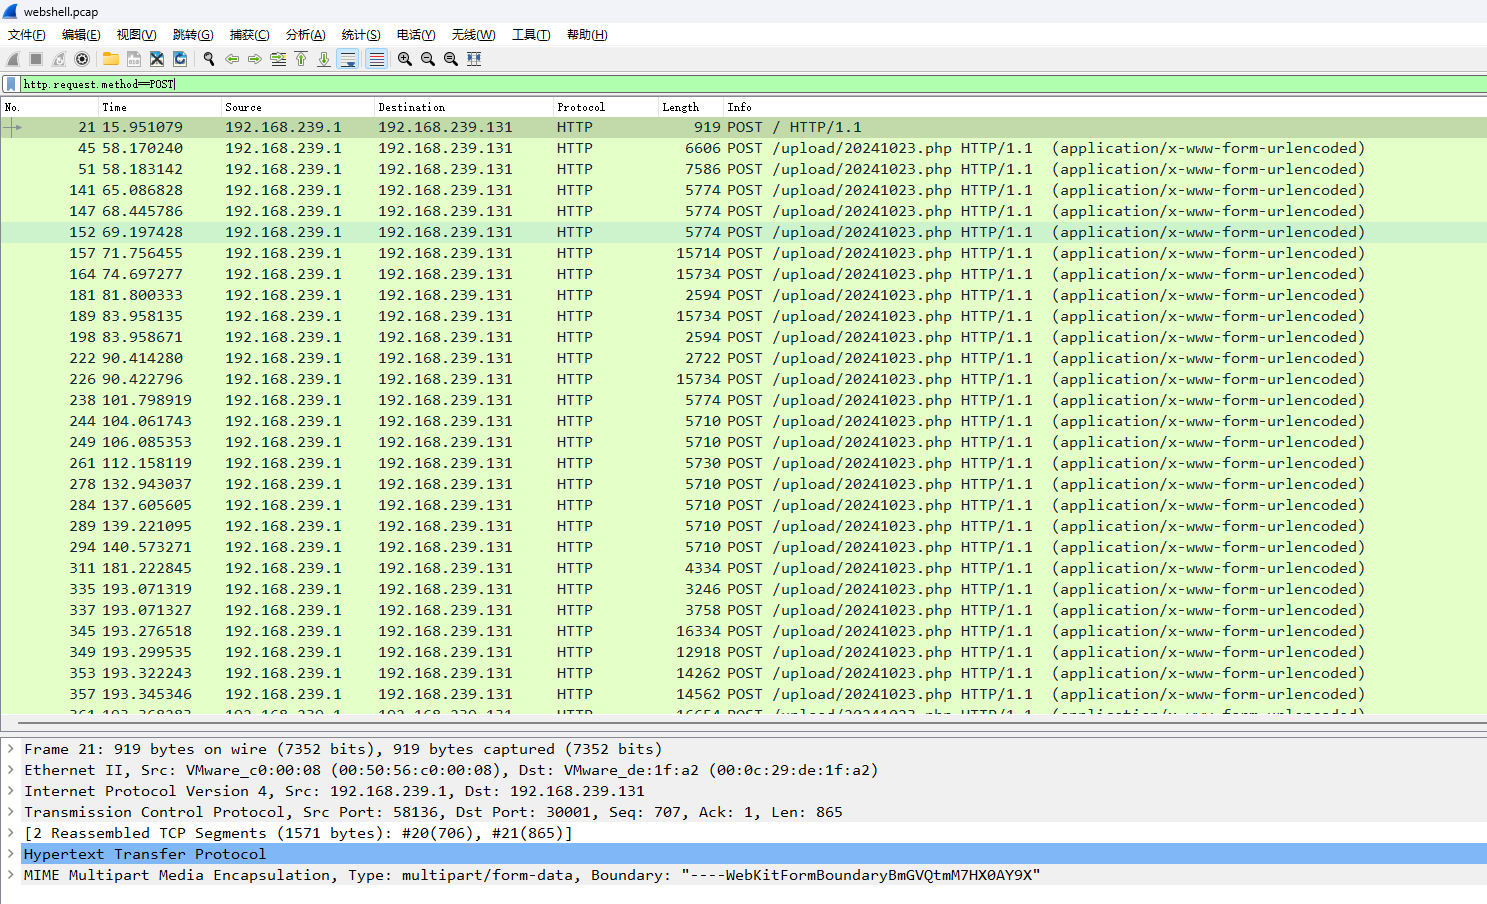Save the capture file icon
This screenshot has width=1487, height=904.
coord(134,59)
